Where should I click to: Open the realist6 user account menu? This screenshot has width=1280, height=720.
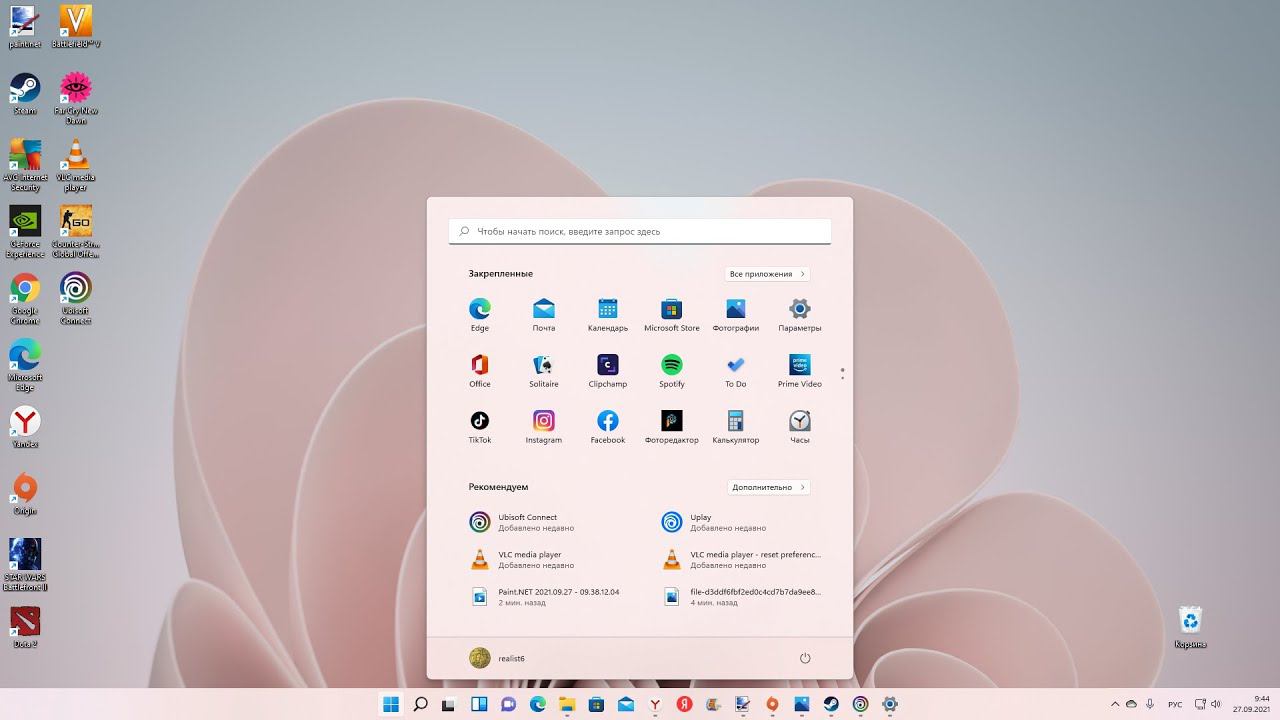click(497, 658)
